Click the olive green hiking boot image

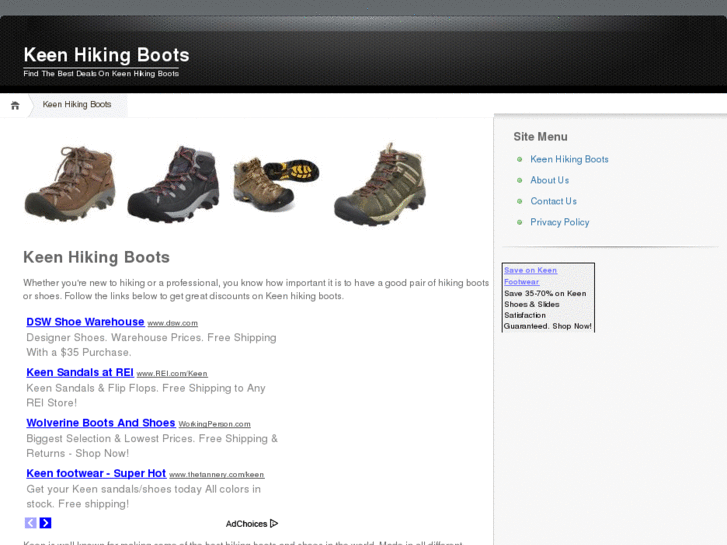380,184
